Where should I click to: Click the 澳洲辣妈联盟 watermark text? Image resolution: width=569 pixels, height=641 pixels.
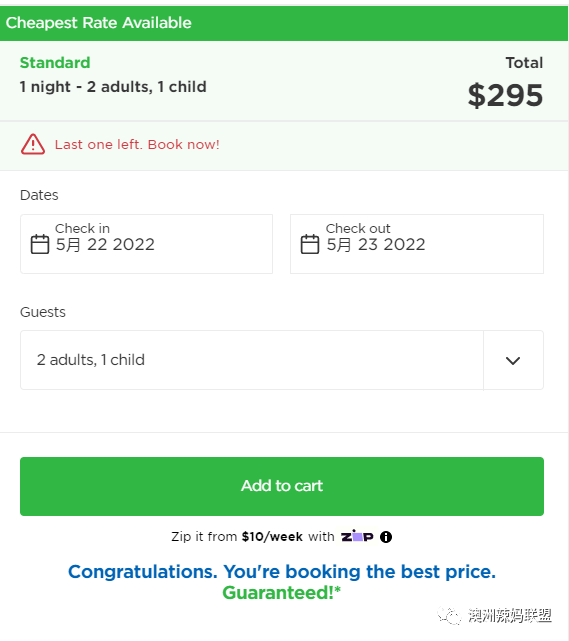point(510,615)
